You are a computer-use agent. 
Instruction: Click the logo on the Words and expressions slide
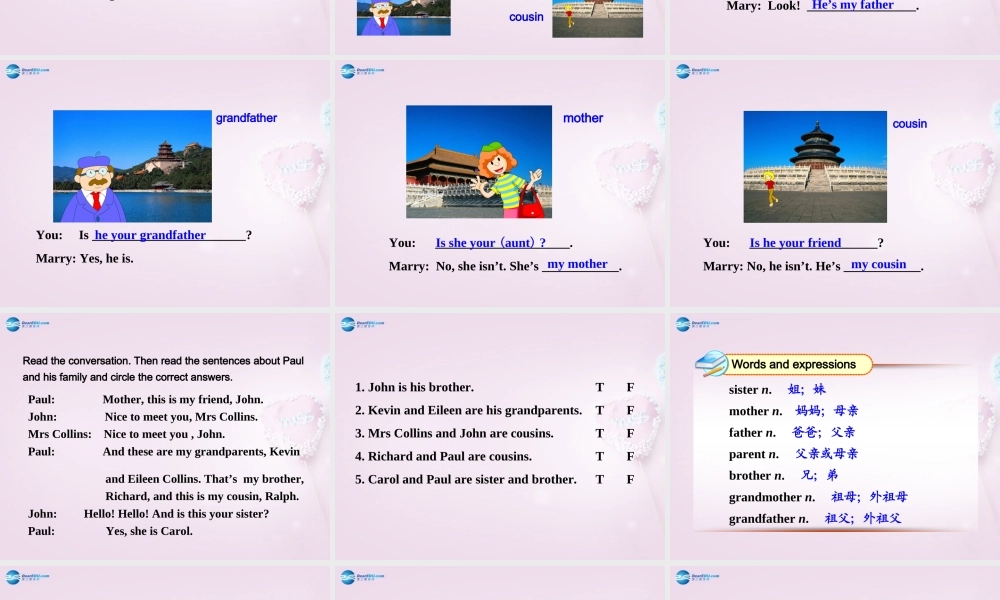(697, 324)
